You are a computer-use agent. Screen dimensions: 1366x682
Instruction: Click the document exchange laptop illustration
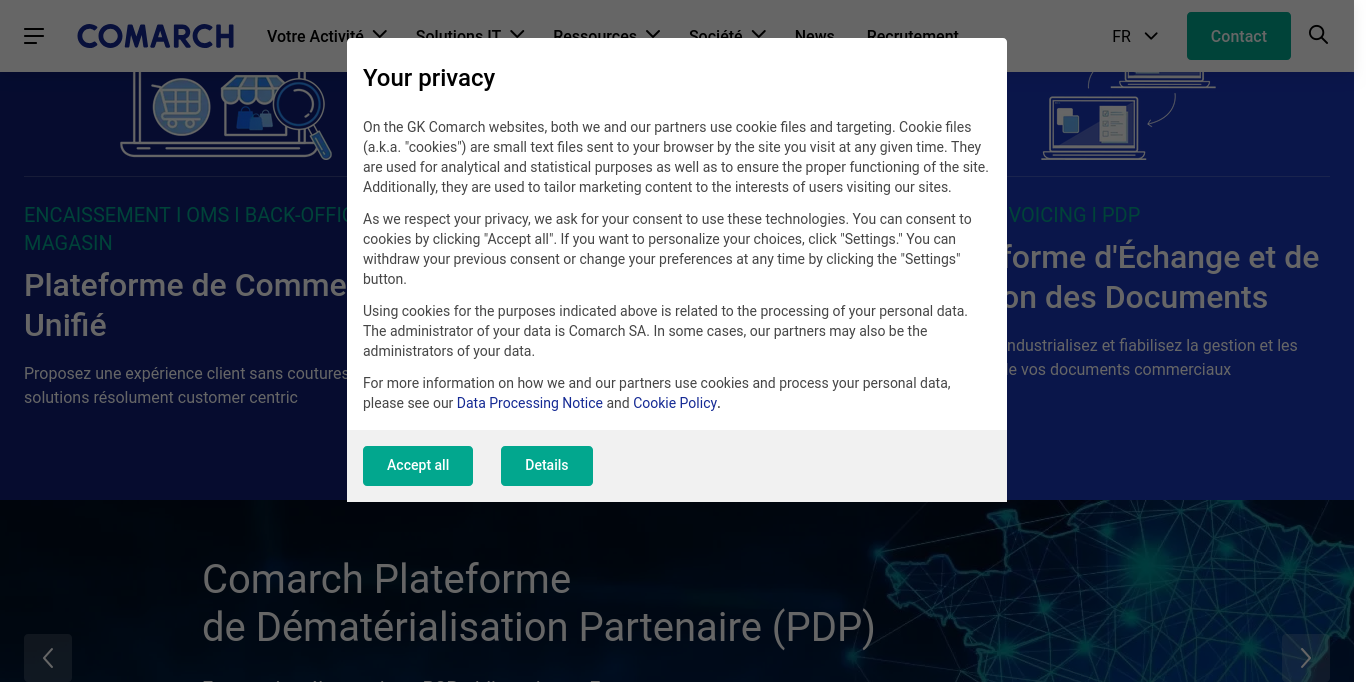coord(1095,125)
